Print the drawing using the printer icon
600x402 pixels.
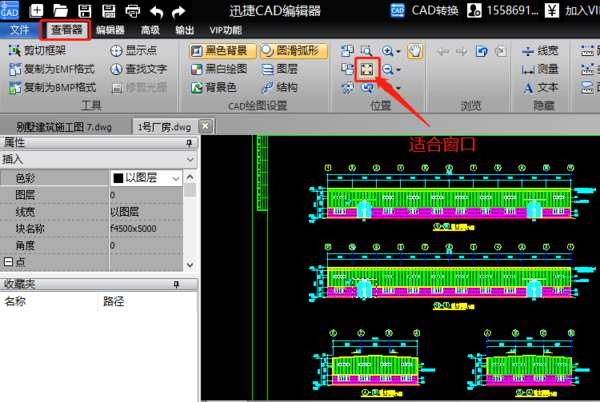(132, 11)
